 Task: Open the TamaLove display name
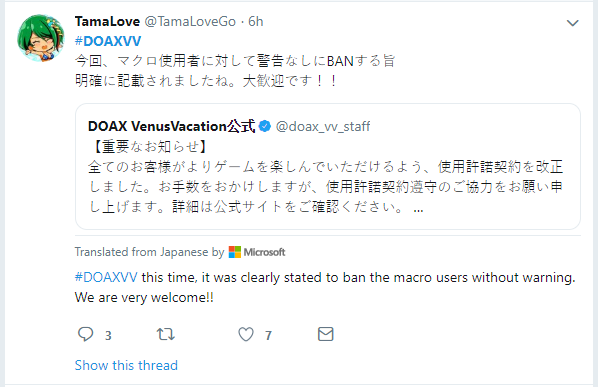click(x=107, y=21)
